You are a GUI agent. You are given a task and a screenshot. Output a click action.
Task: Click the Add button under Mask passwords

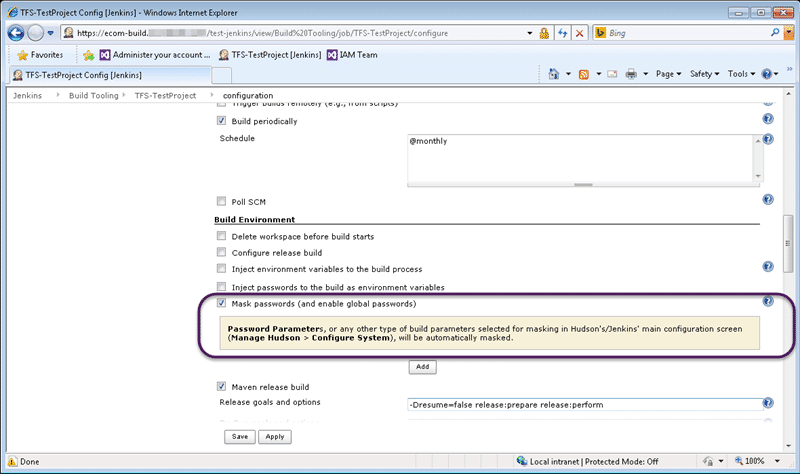coord(422,367)
